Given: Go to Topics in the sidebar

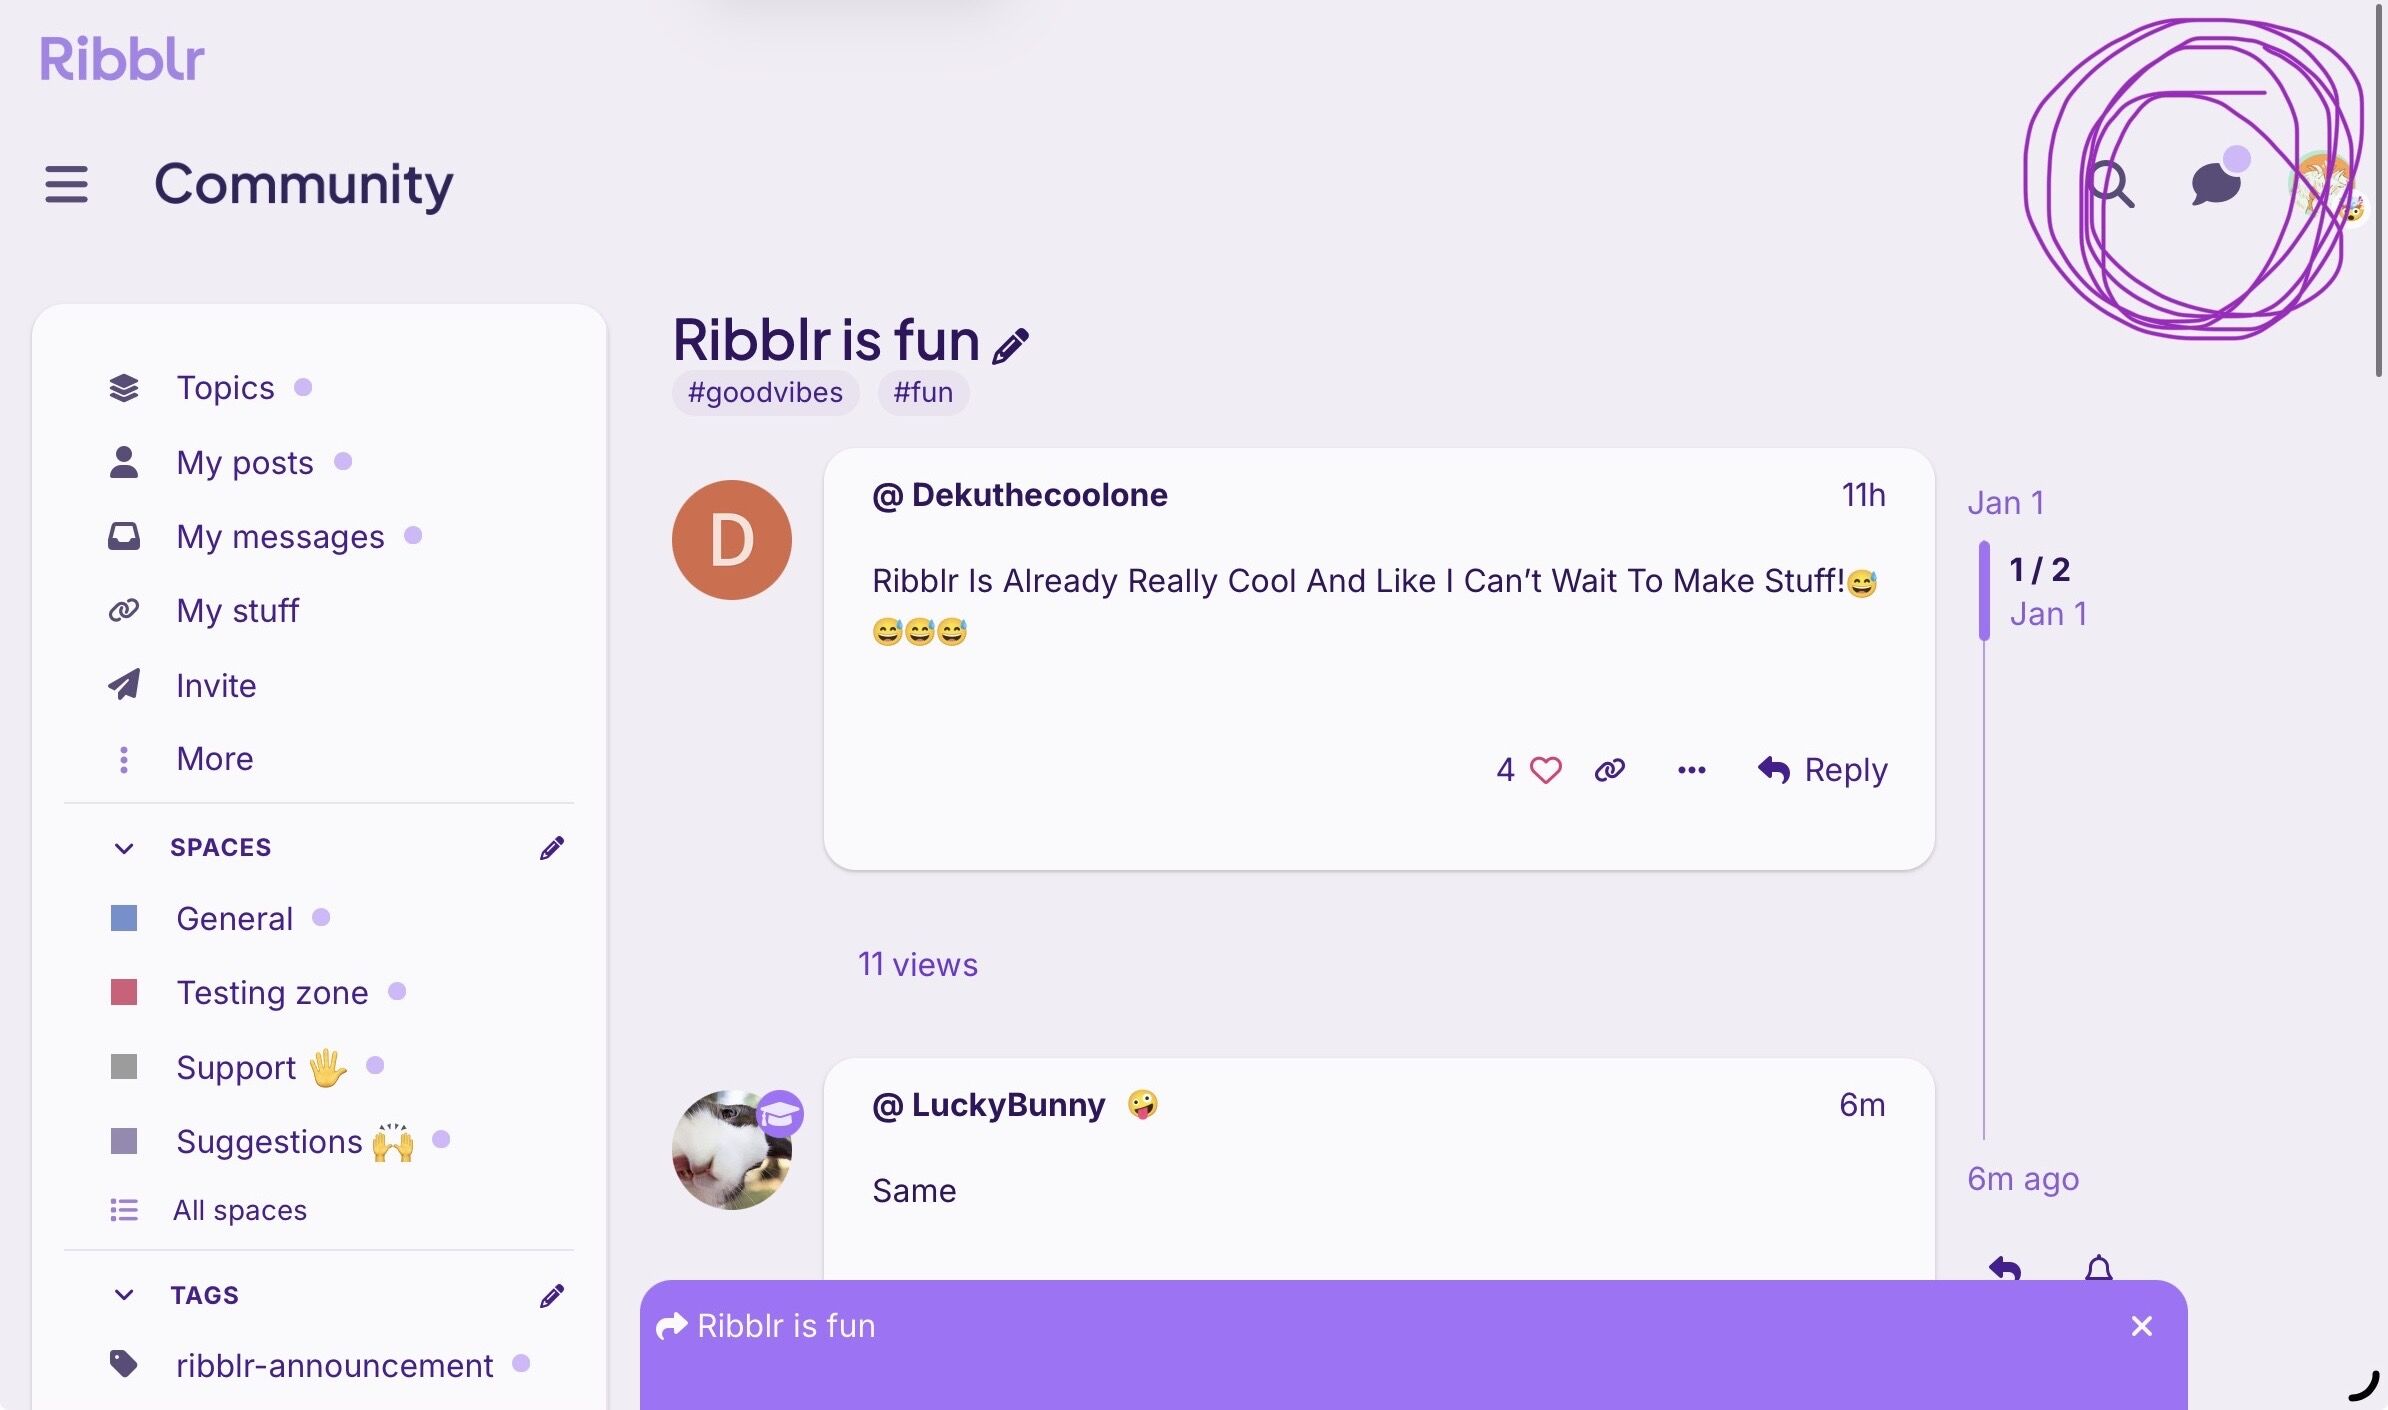Looking at the screenshot, I should [x=225, y=388].
